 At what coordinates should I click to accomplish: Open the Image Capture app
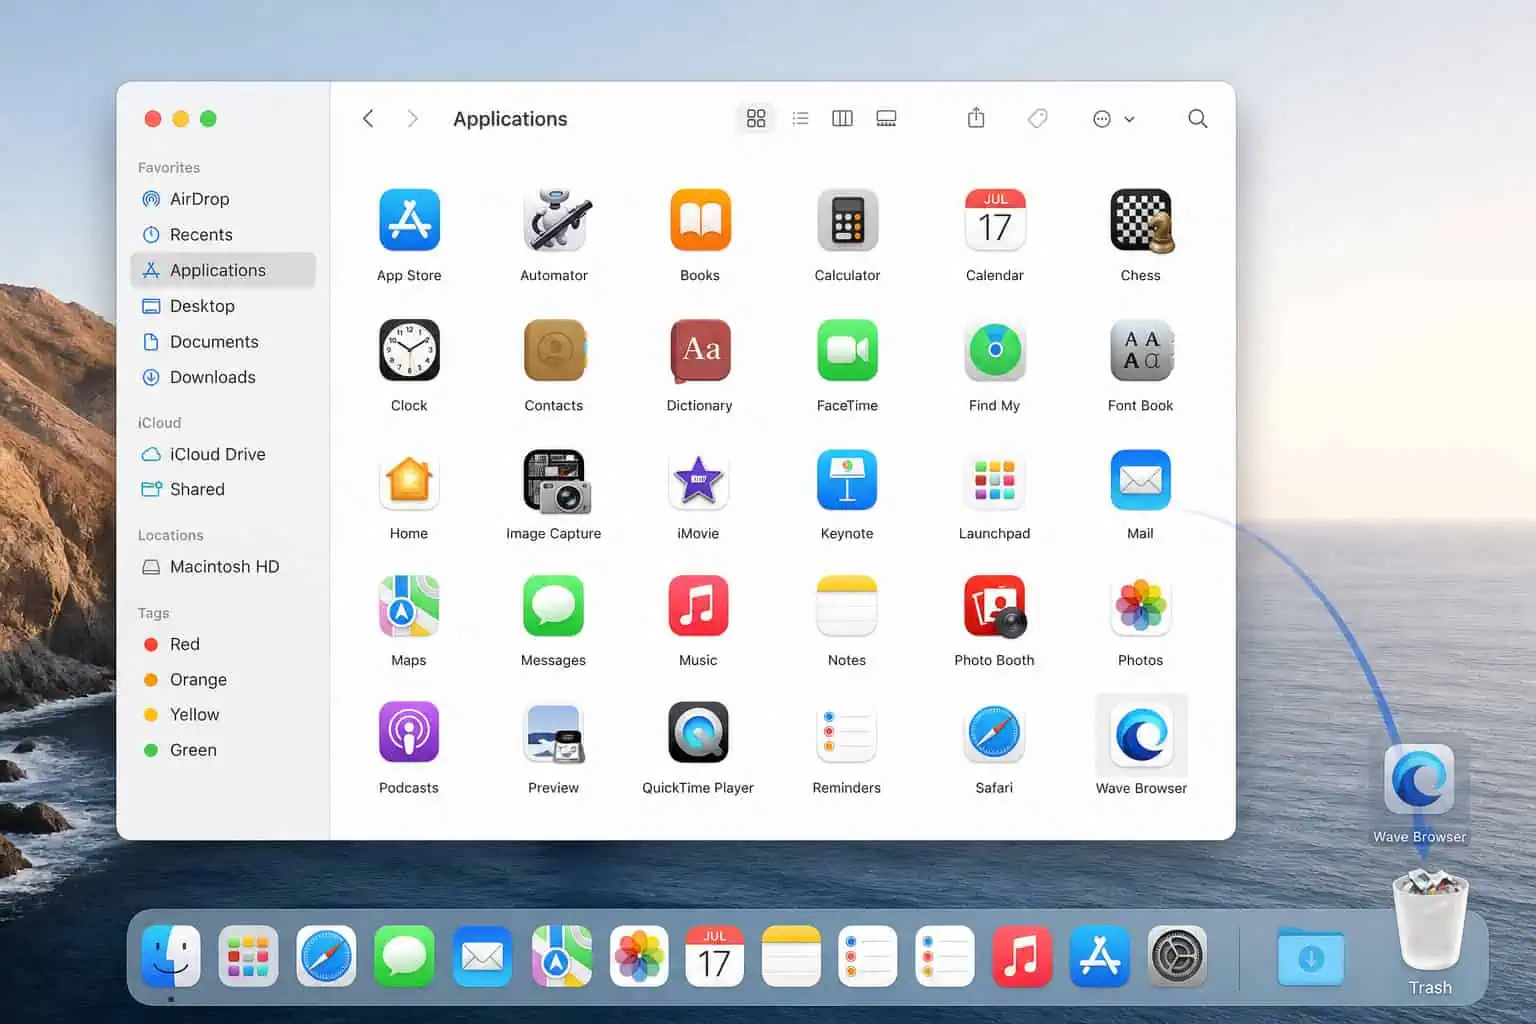[x=556, y=481]
